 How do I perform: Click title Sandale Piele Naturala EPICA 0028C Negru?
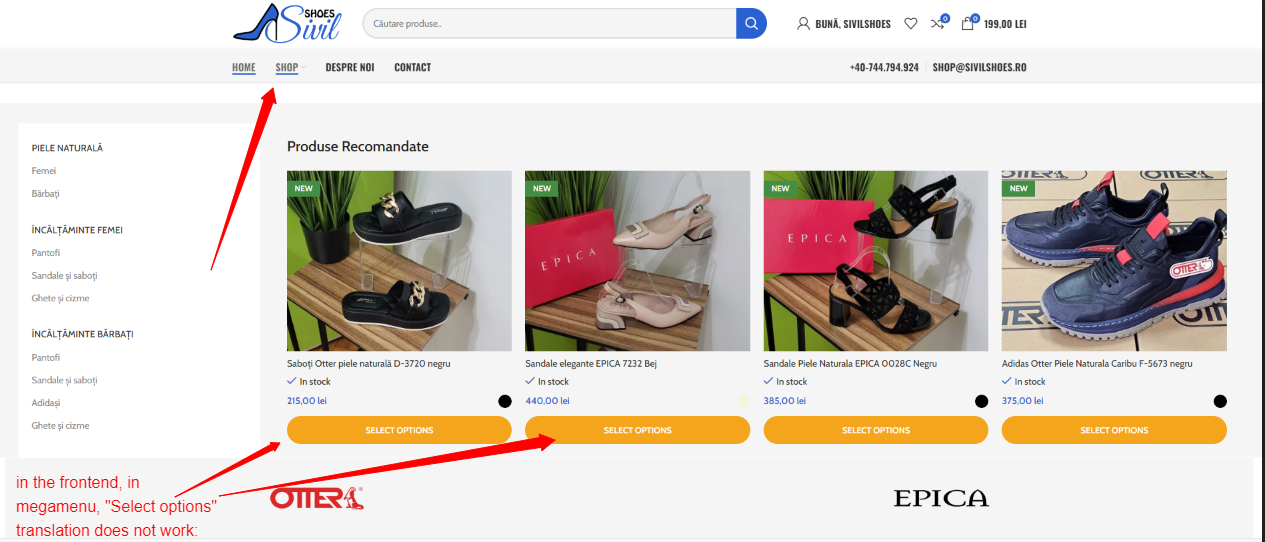pyautogui.click(x=850, y=364)
